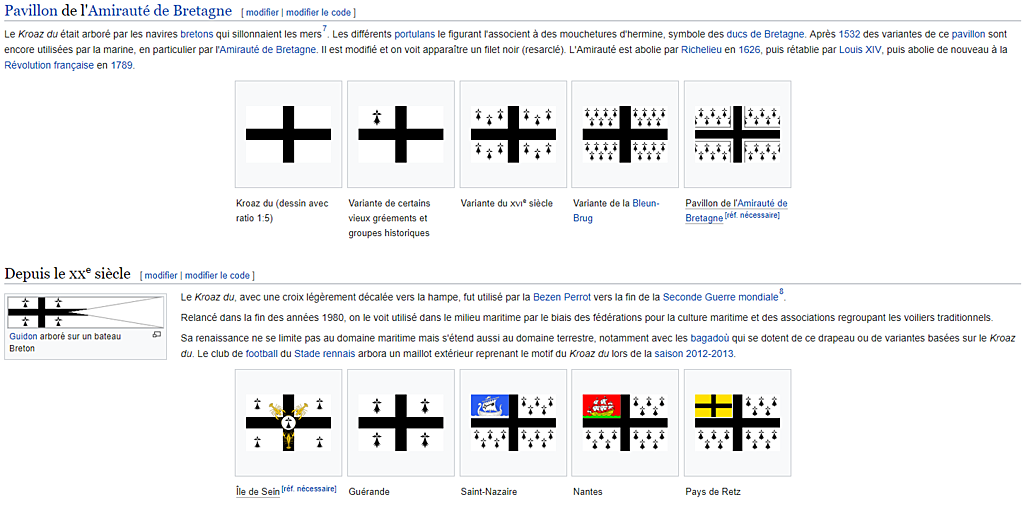Screen dimensions: 1024x526
Task: Follow the 'Guidon' caption link
Action: click(x=23, y=337)
